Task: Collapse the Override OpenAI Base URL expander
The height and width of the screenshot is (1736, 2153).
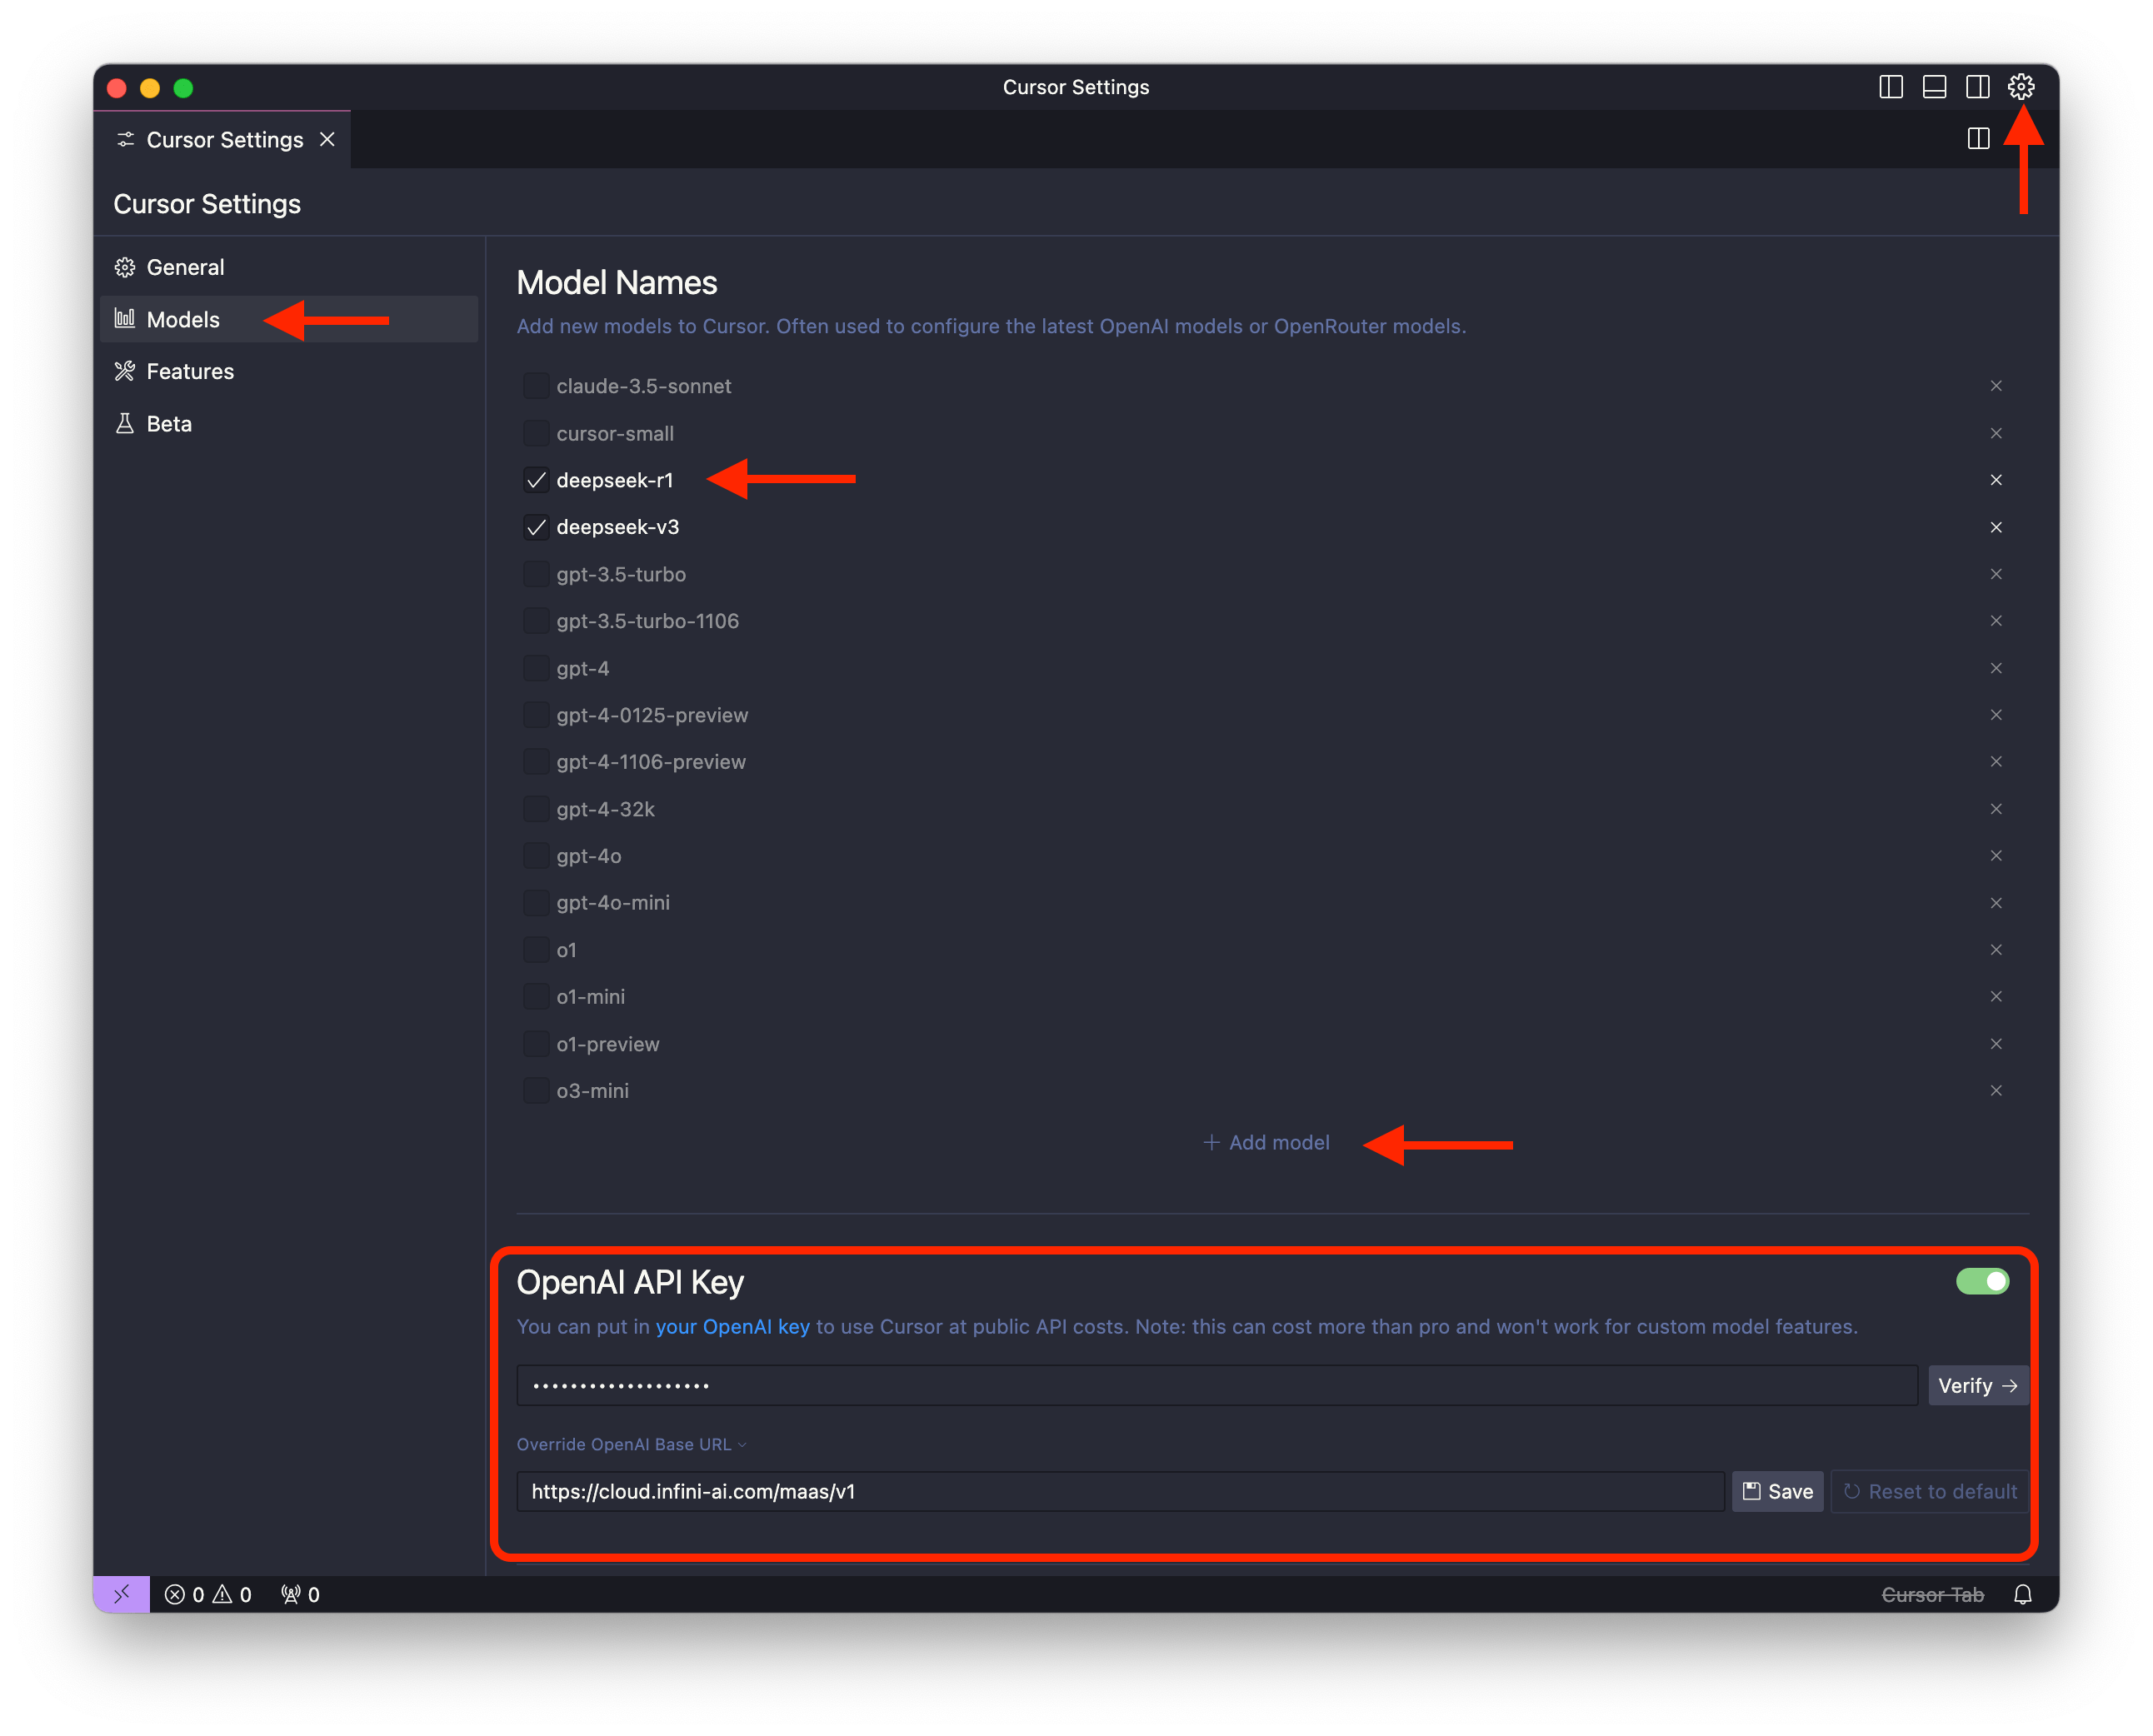Action: (x=631, y=1445)
